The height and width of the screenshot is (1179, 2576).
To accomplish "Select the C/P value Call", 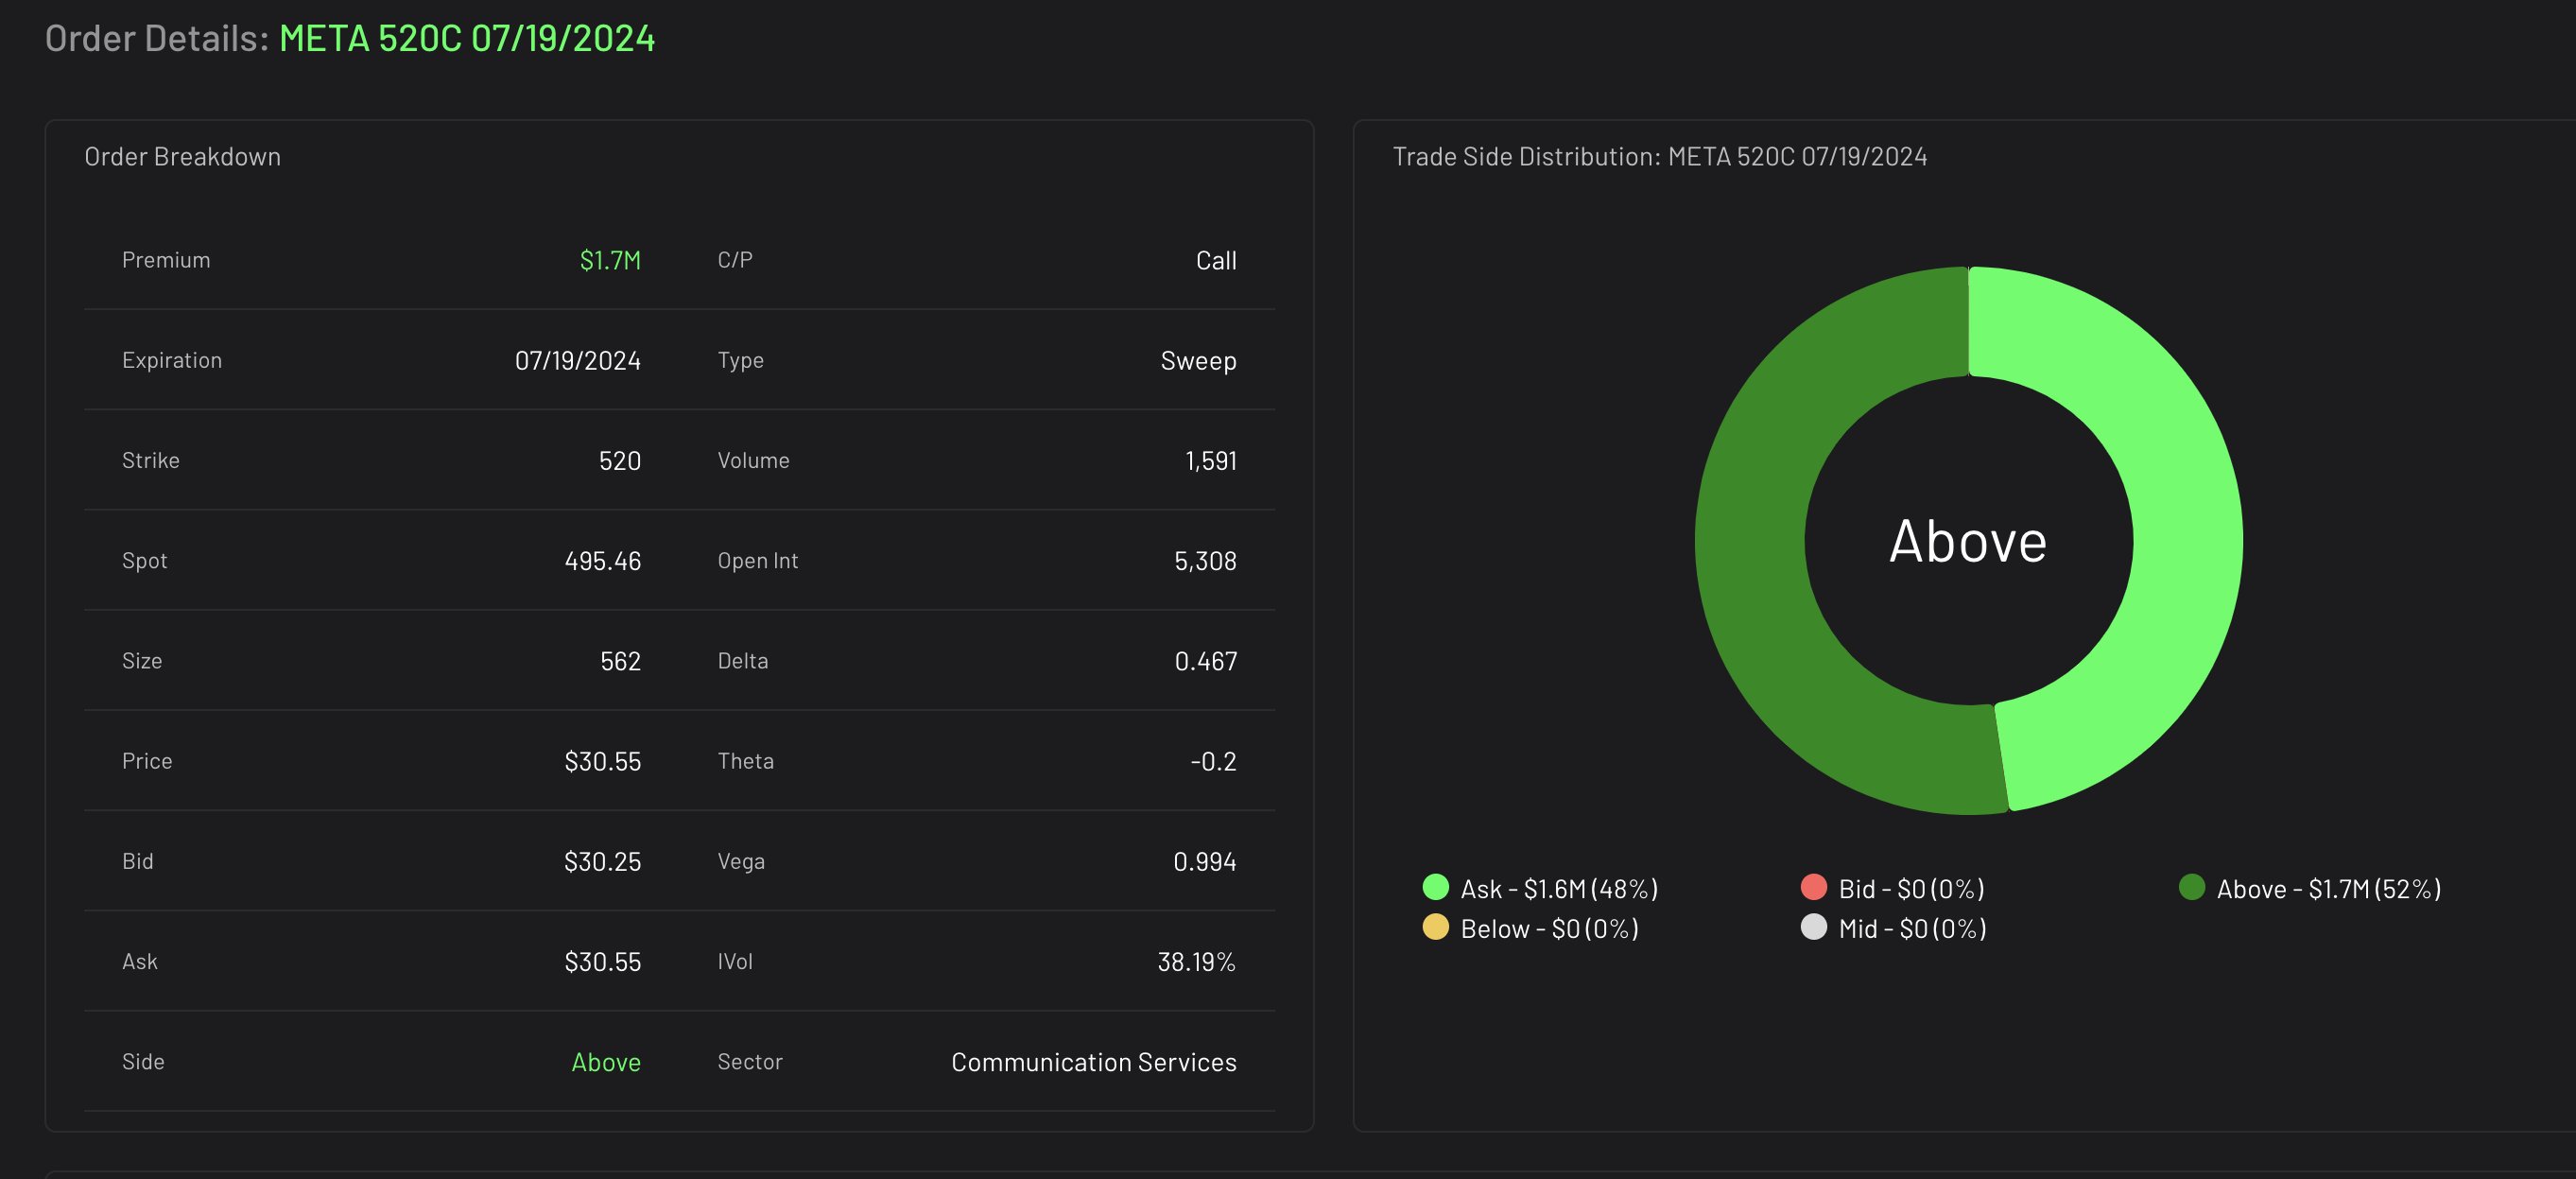I will (x=1216, y=260).
